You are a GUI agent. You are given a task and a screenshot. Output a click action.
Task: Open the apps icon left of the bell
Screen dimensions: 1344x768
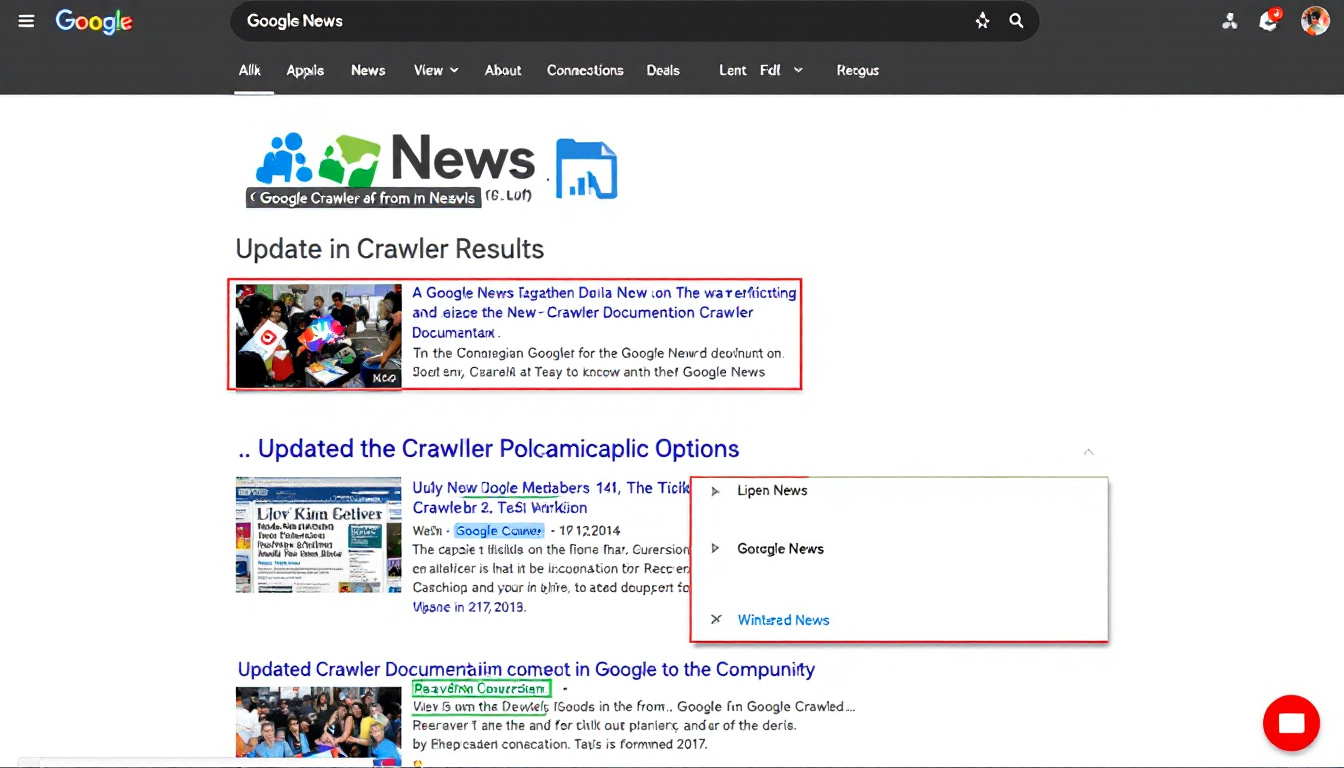(x=1230, y=21)
